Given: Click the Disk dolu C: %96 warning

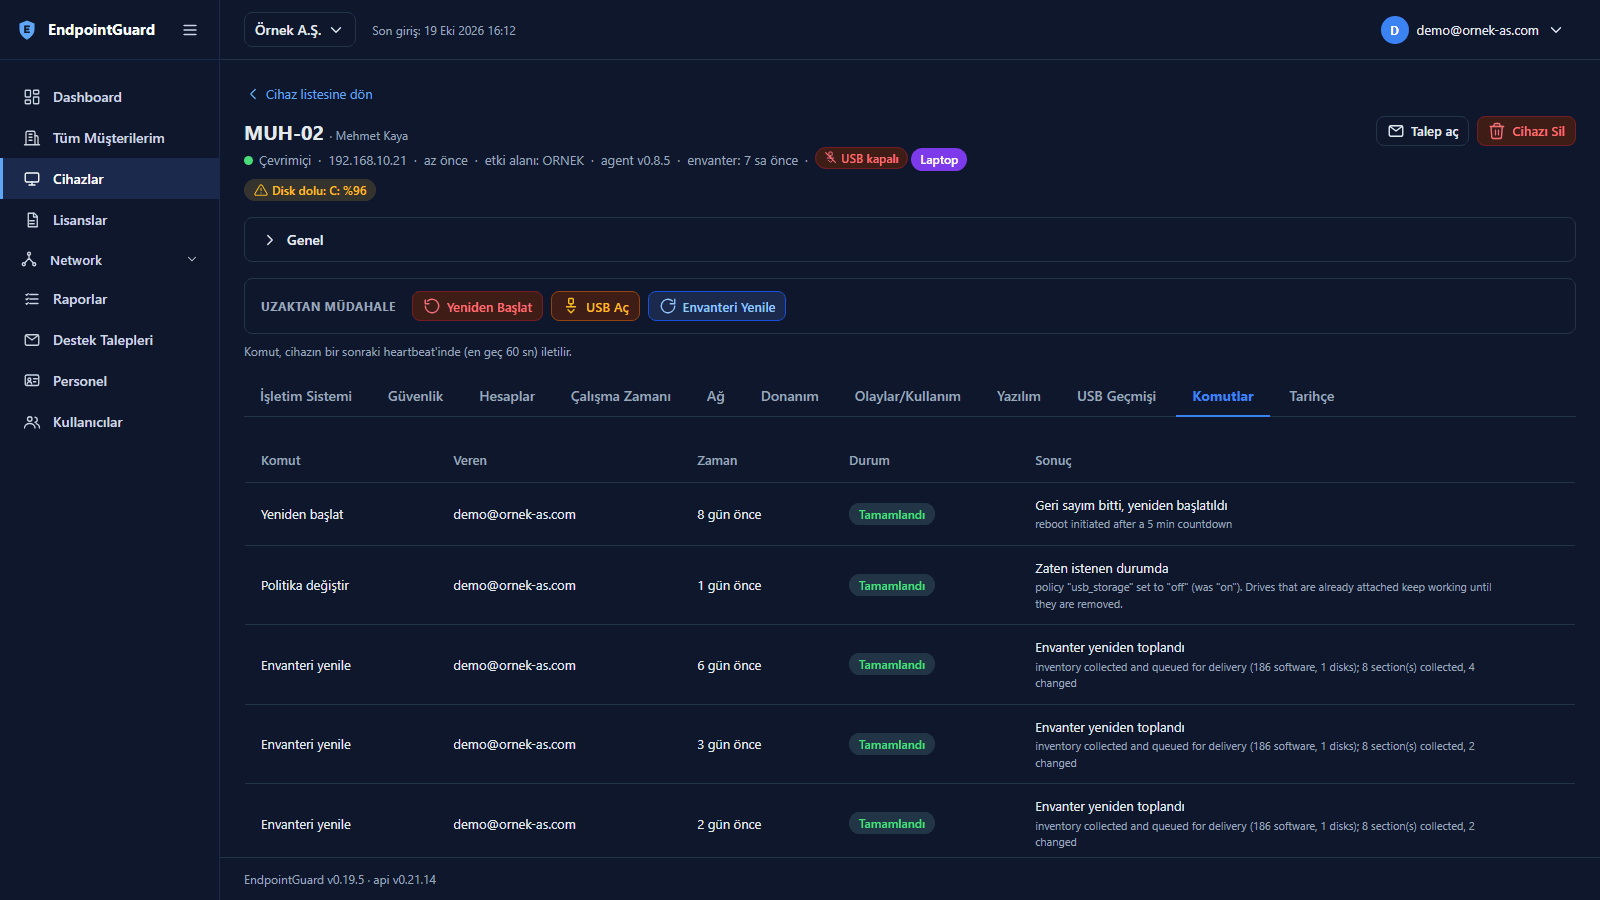Looking at the screenshot, I should 310,190.
